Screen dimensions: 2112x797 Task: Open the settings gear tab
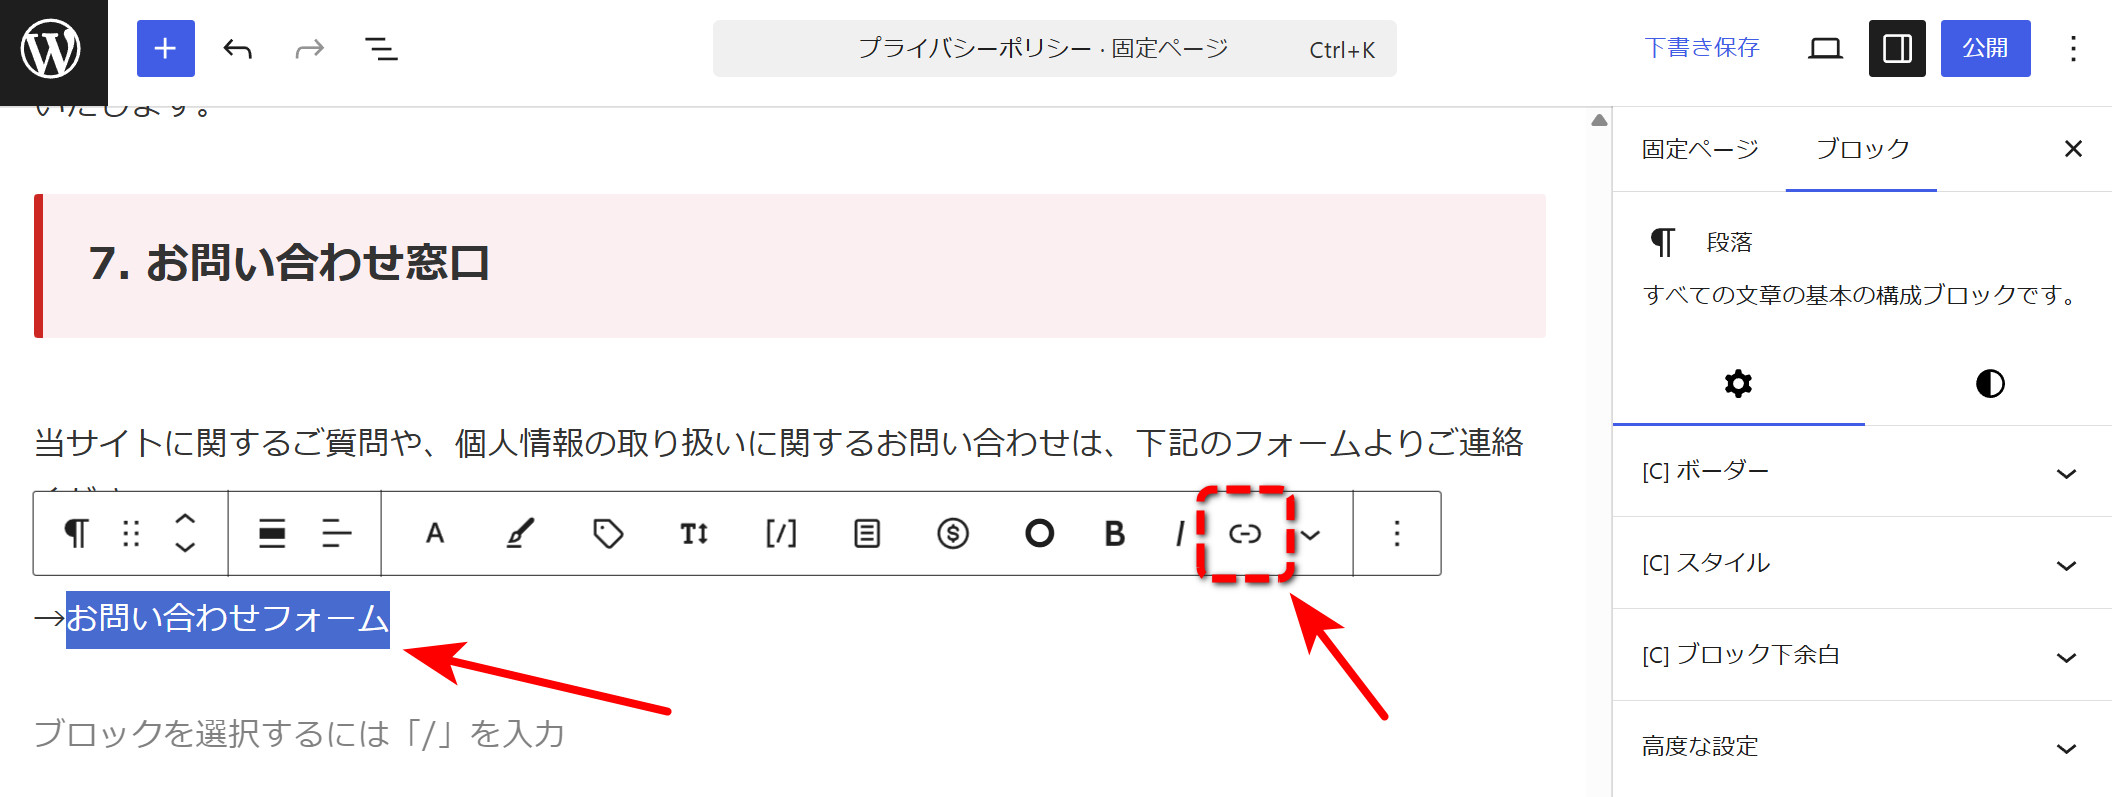pyautogui.click(x=1739, y=384)
